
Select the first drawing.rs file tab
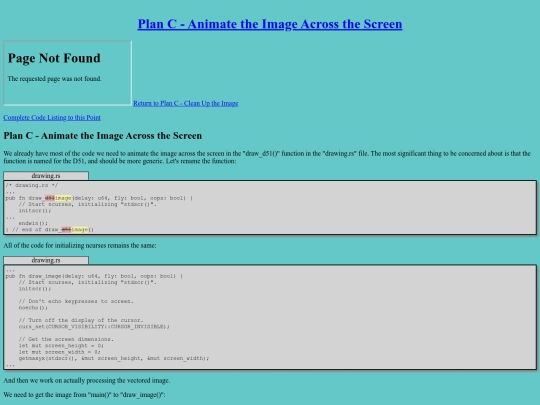[x=46, y=176]
